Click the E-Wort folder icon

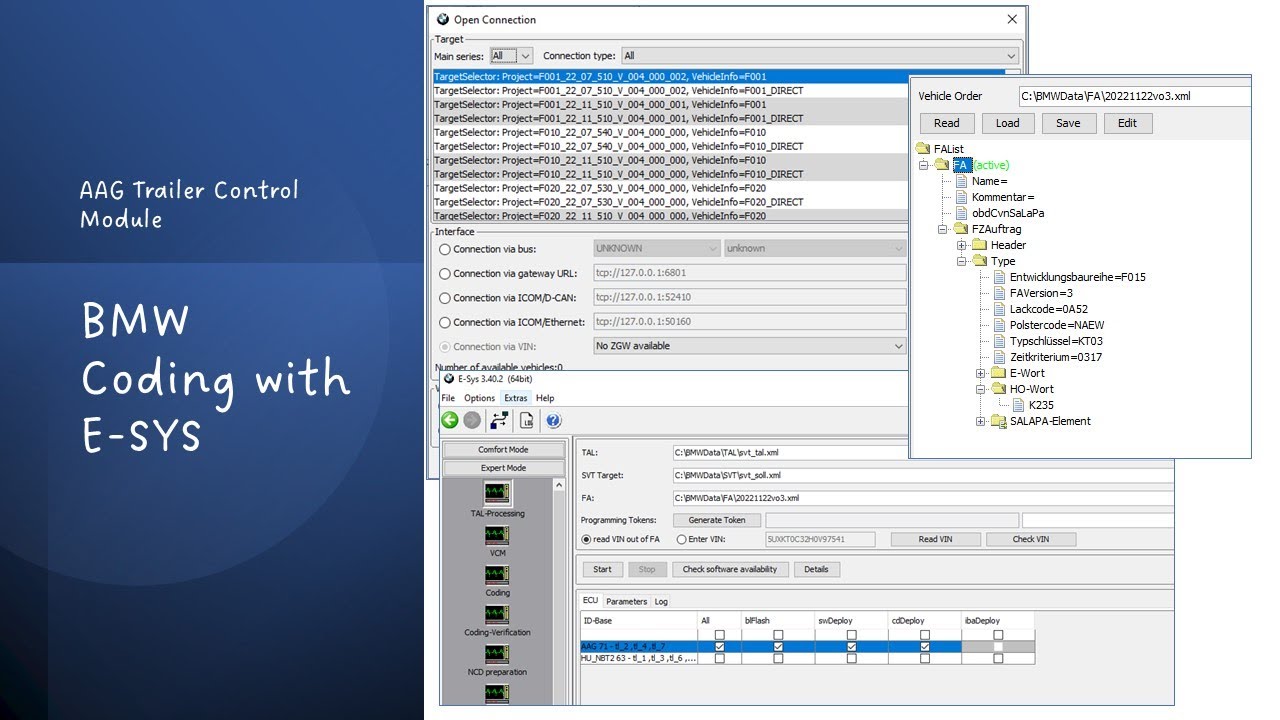click(x=999, y=373)
